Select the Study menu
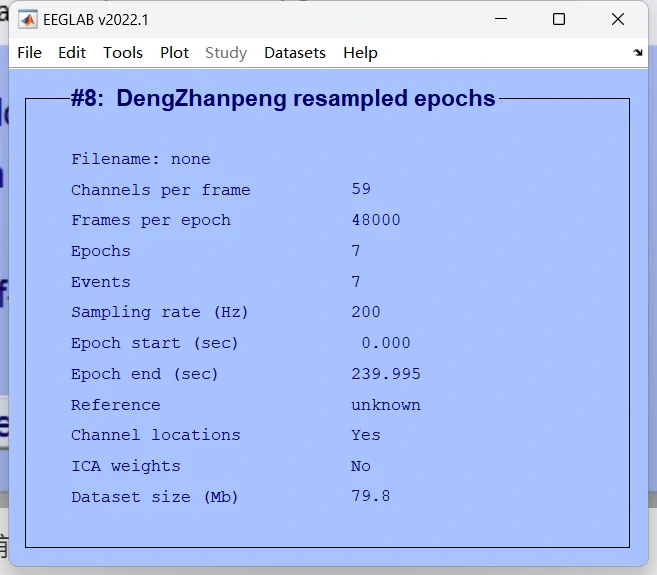 click(x=226, y=53)
